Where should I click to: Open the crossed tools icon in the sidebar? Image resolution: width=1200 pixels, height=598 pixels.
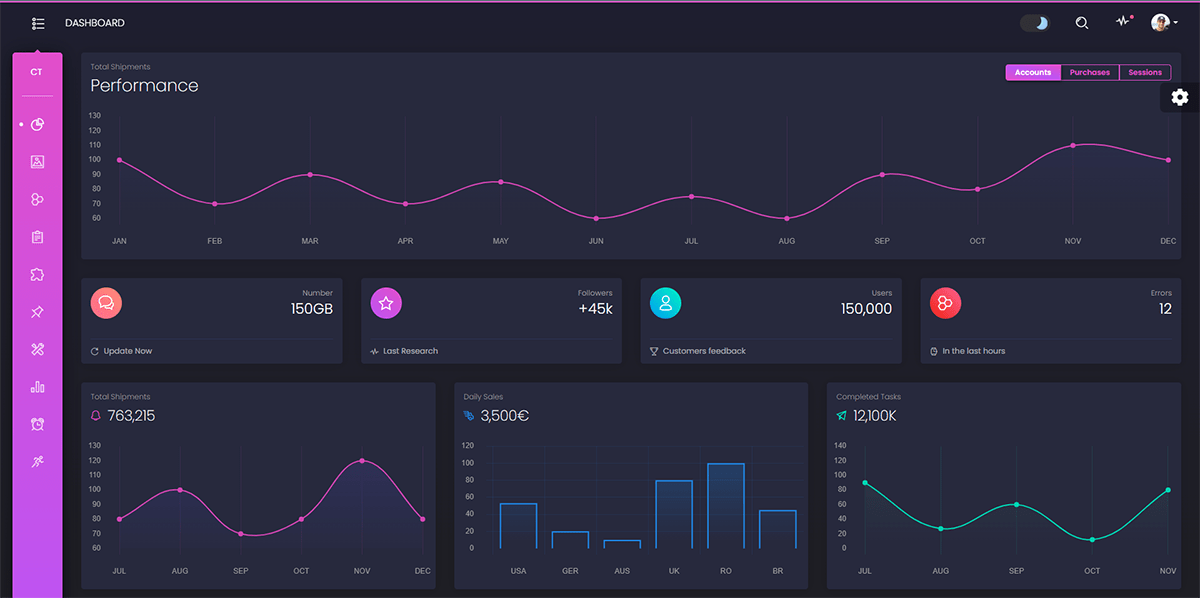point(37,349)
